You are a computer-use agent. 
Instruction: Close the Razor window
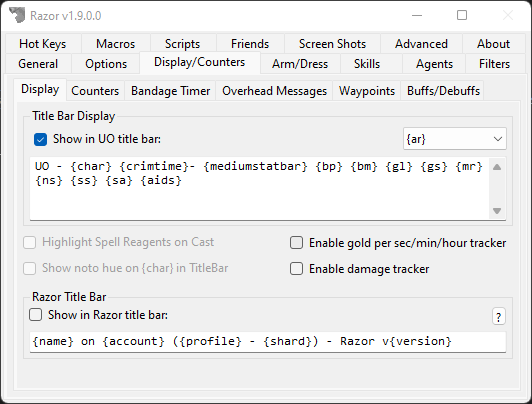point(508,15)
